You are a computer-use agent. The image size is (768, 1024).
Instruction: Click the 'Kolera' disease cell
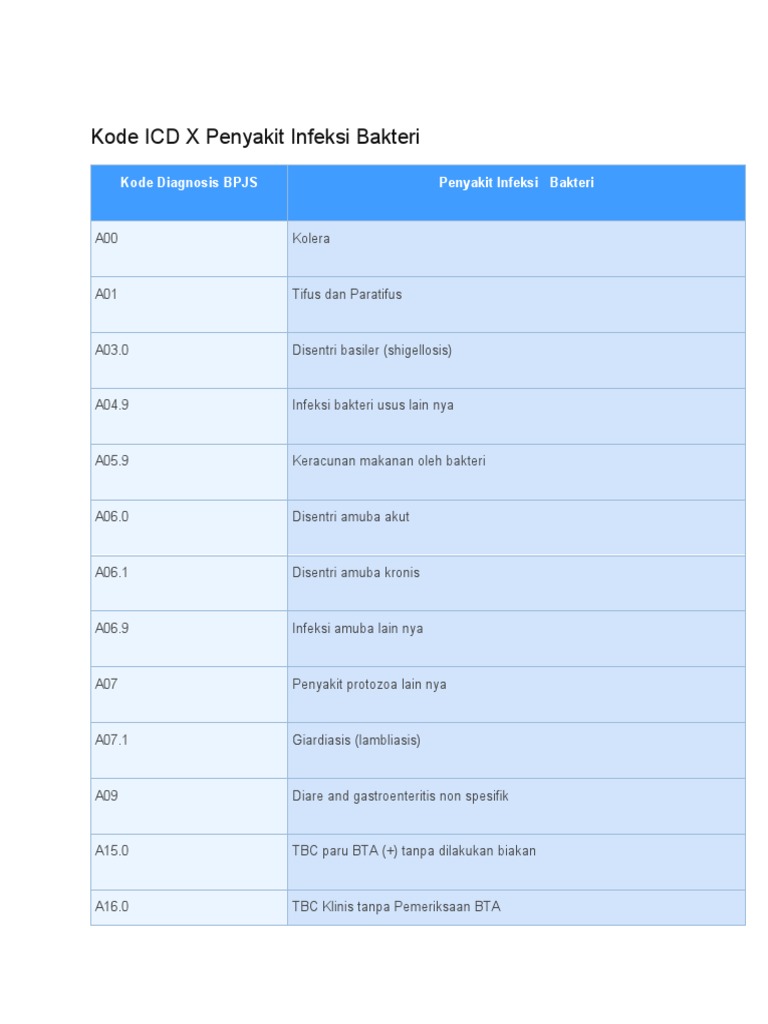(x=311, y=239)
